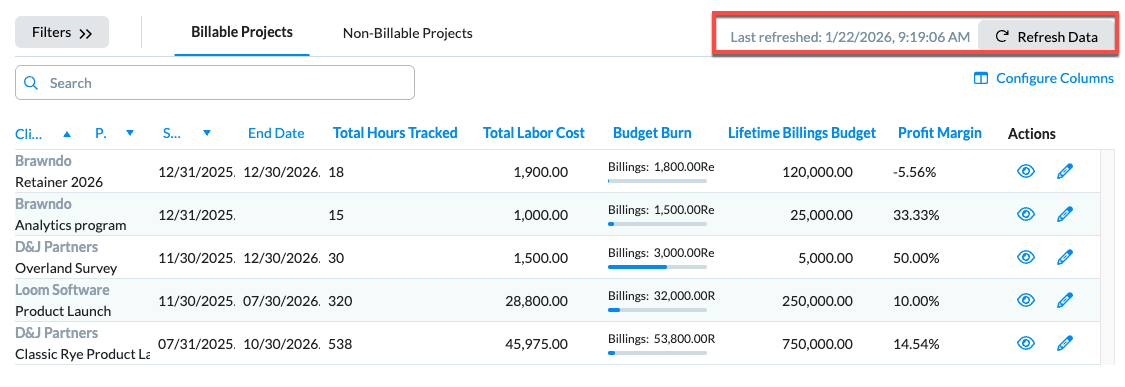Open Brawndo client on Analytics program row

pos(43,204)
